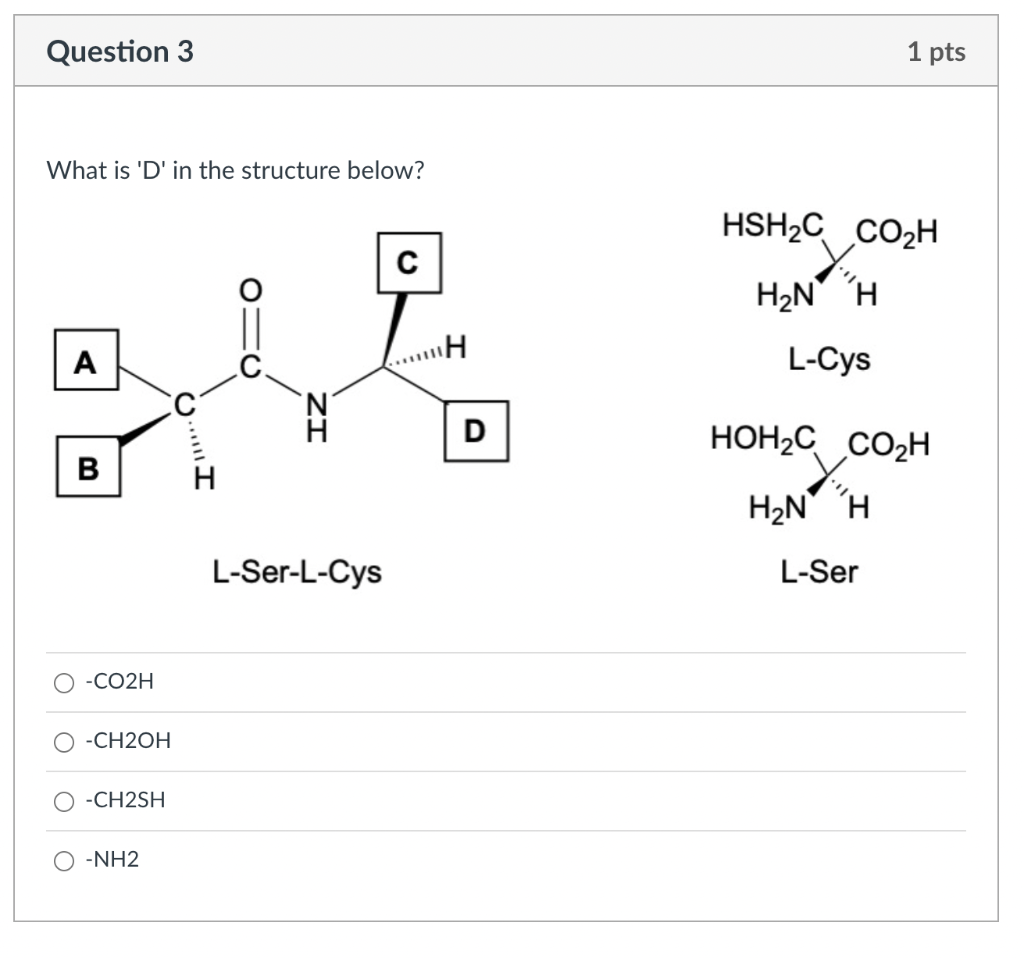The image size is (1024, 958).
Task: Click the carbonyl oxygen in the dipeptide structure
Action: point(250,290)
